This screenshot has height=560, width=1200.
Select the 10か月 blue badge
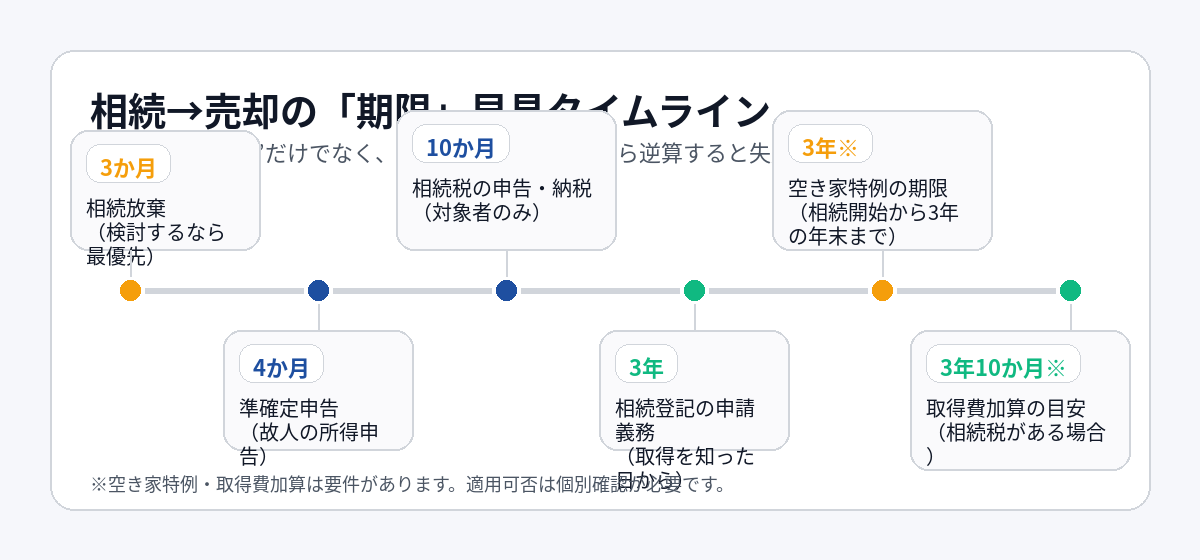click(460, 146)
